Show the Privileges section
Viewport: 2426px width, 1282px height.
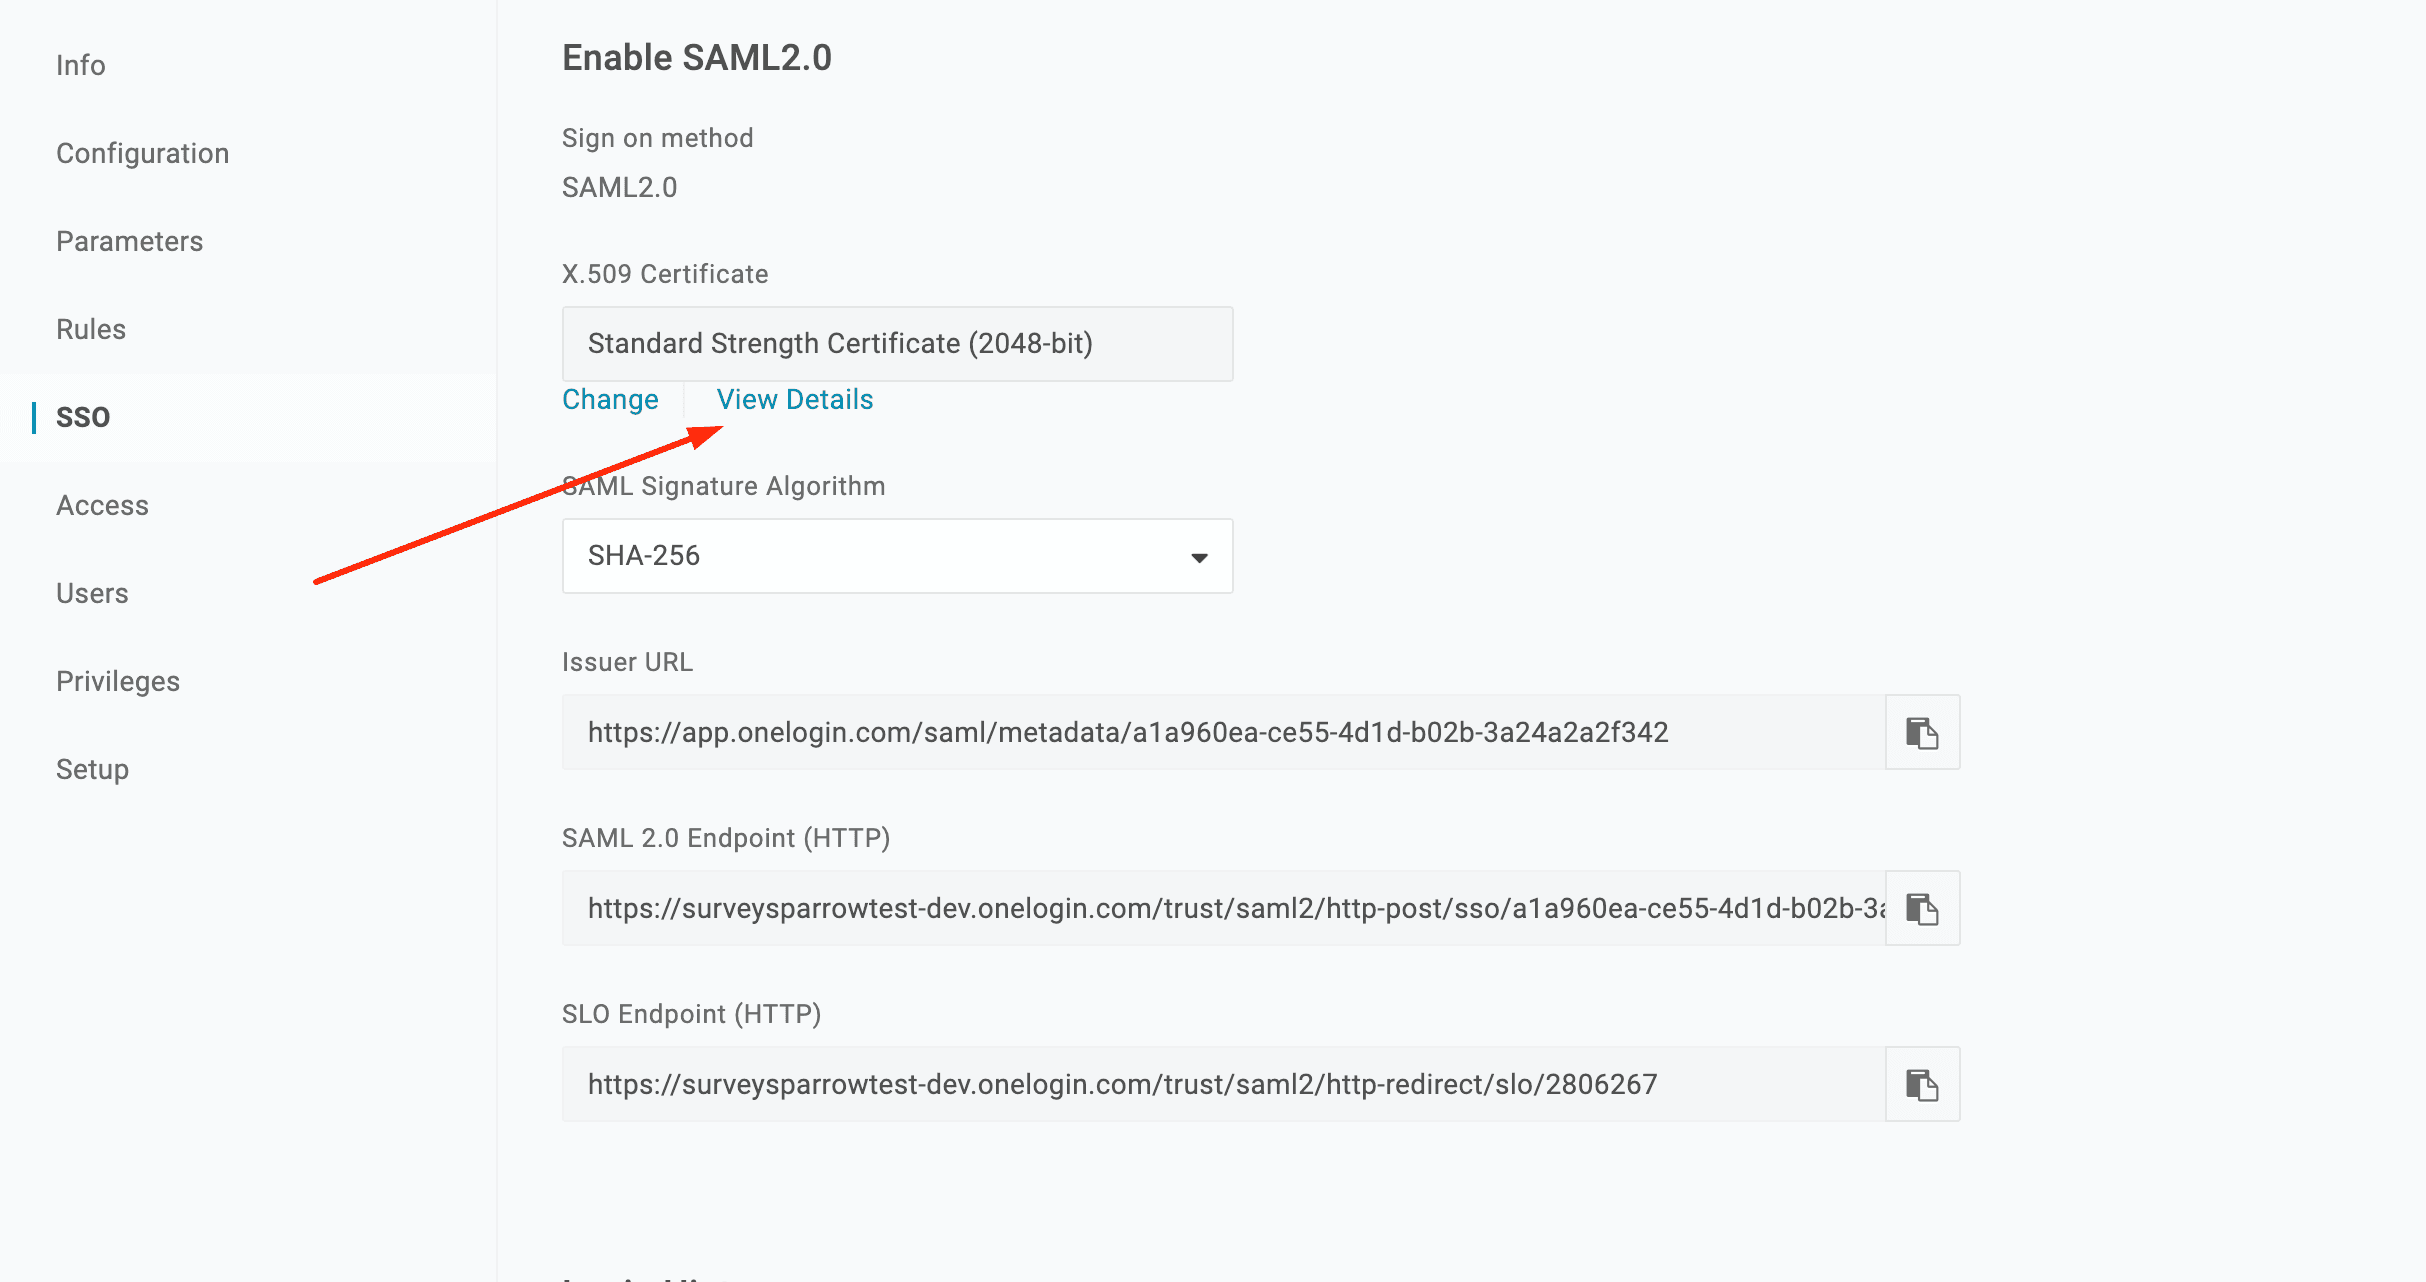coord(118,681)
